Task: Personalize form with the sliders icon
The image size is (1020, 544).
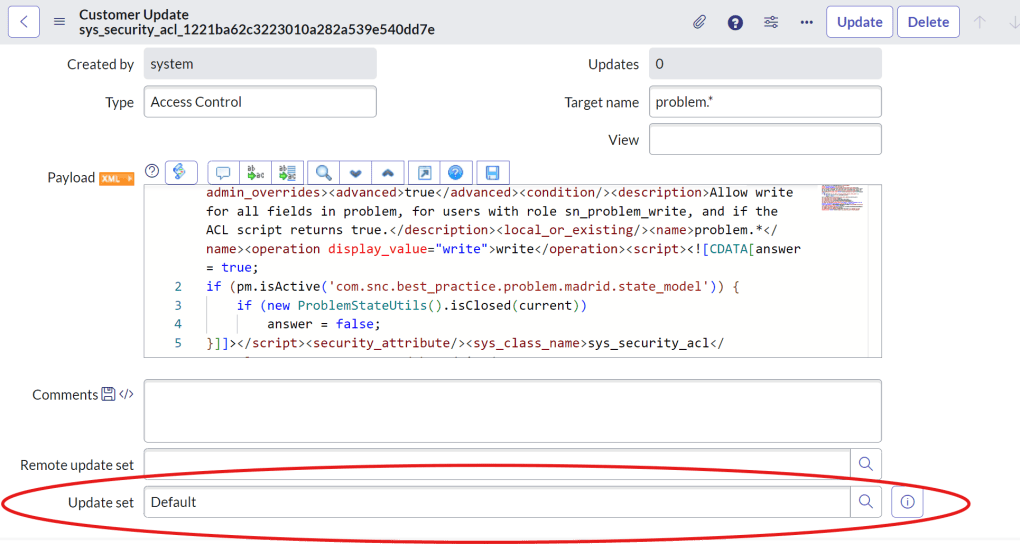Action: (771, 22)
